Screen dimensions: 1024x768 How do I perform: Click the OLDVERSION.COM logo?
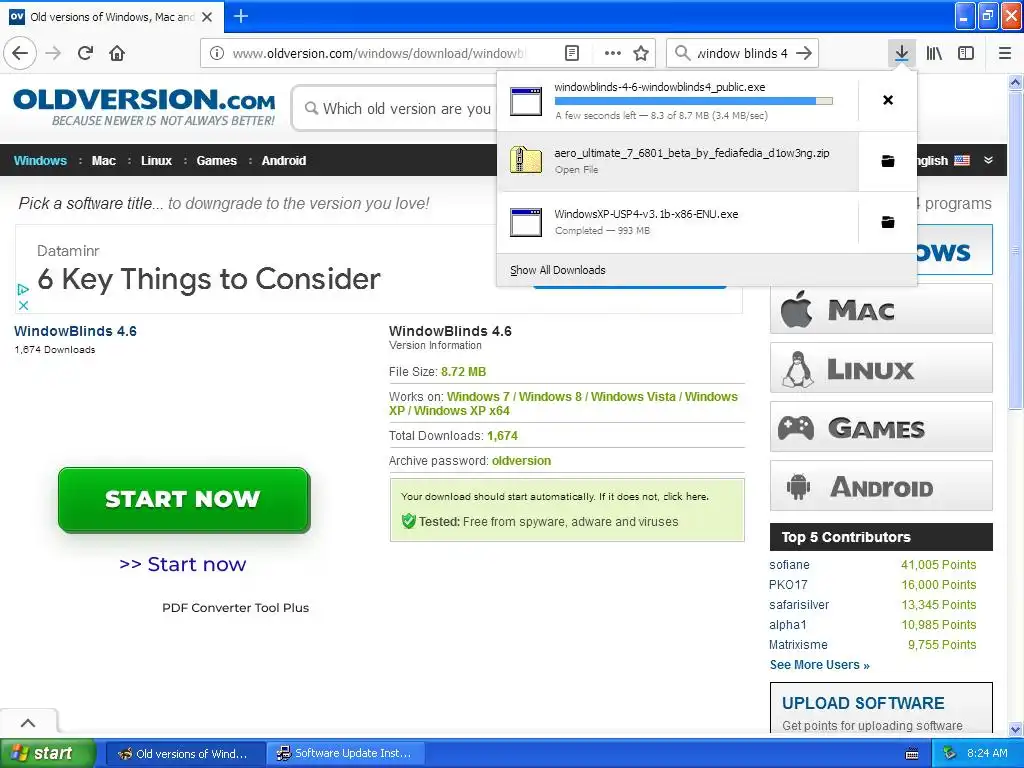coord(144,106)
